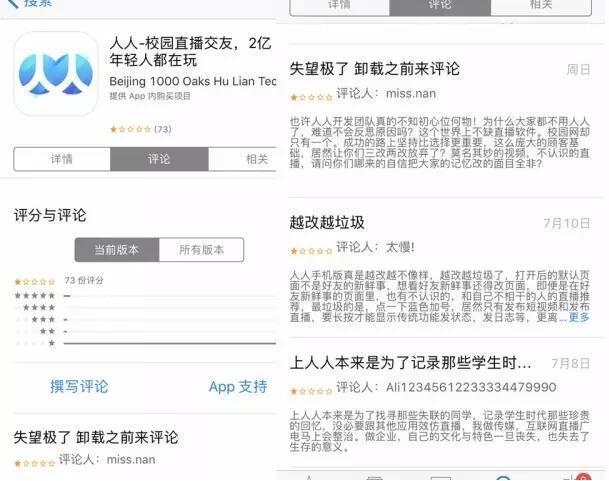The width and height of the screenshot is (609, 481).
Task: Click star rating beside reviewer Ali123456…
Action: tap(311, 391)
